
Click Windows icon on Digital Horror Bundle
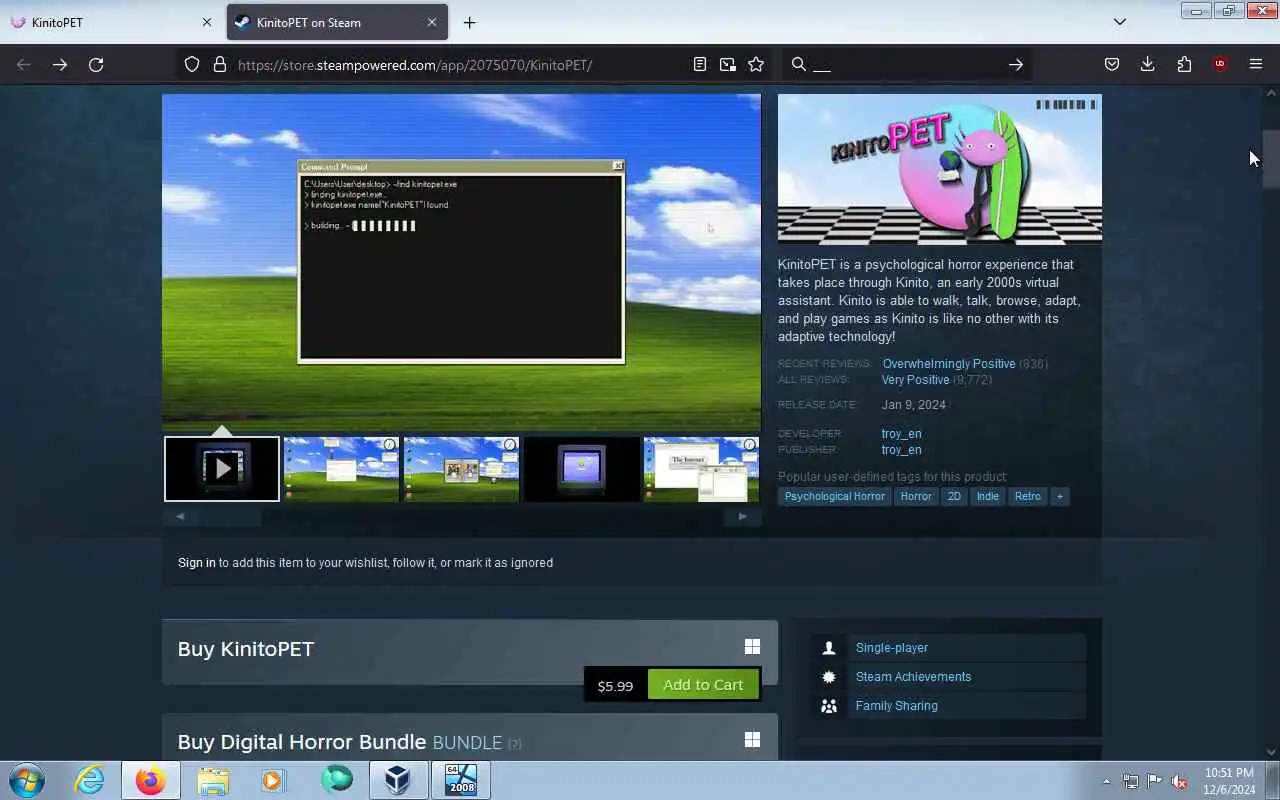pyautogui.click(x=752, y=739)
